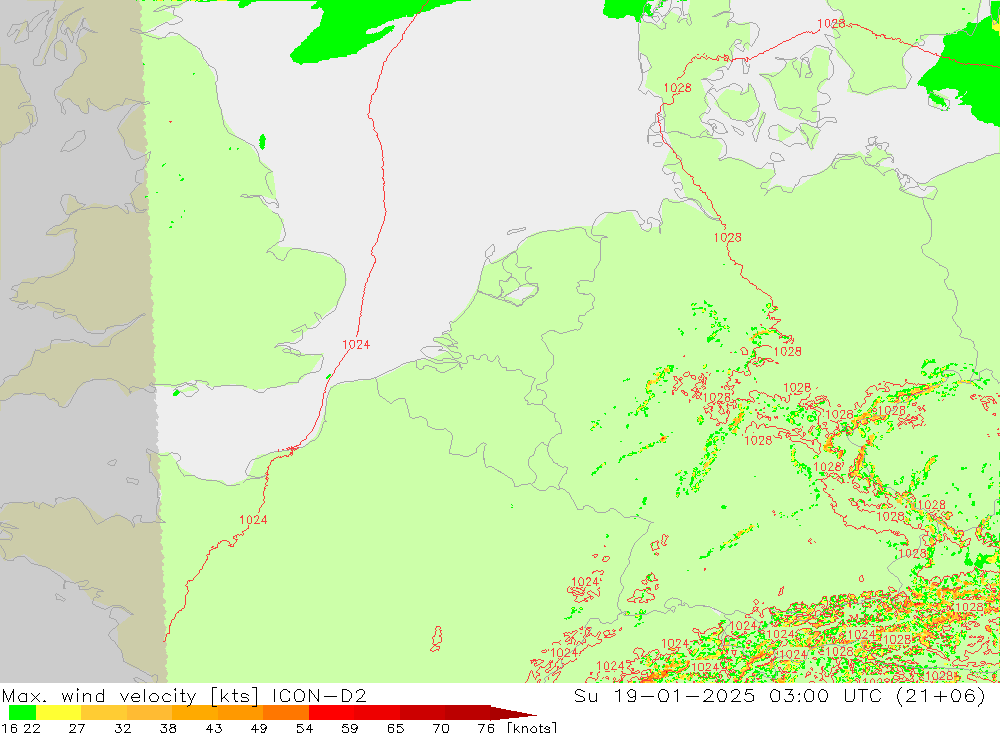The image size is (1000, 733).
Task: Click the legend value "54"
Action: click(x=304, y=728)
